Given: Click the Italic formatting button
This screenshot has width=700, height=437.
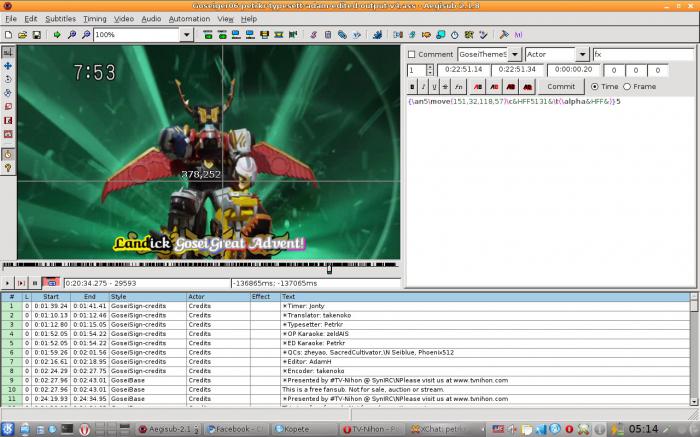Looking at the screenshot, I should click(x=423, y=87).
